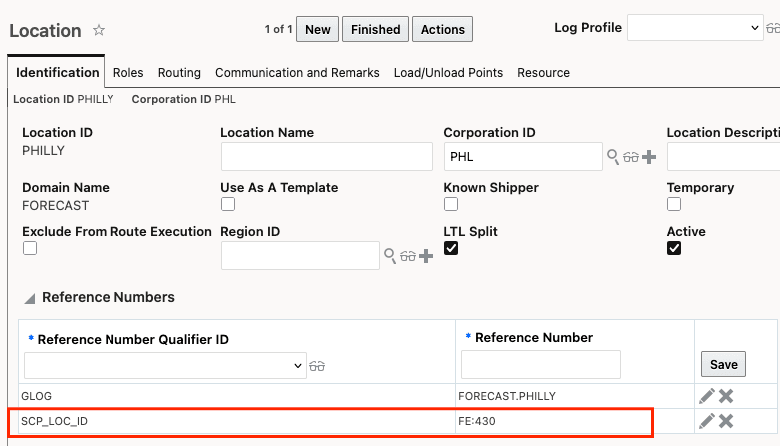Click the Location Name input field

(x=326, y=157)
